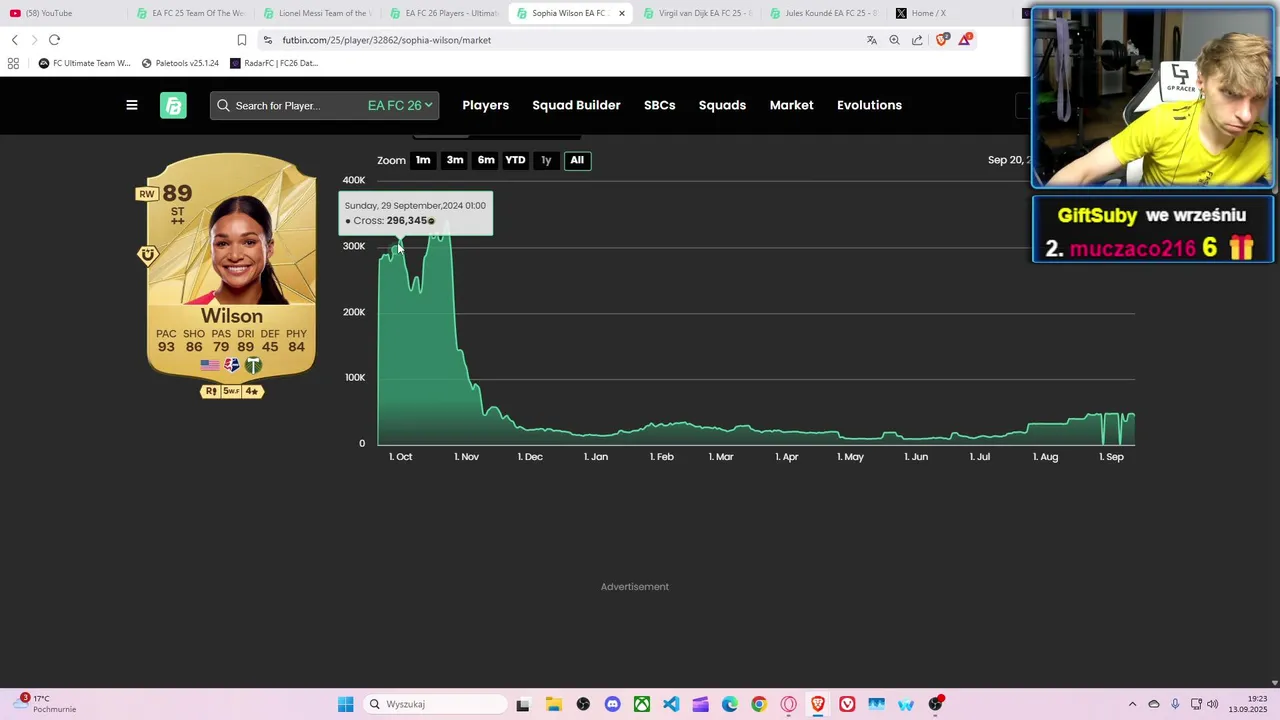Set chart zoom to YTD
Viewport: 1280px width, 720px height.
click(515, 160)
